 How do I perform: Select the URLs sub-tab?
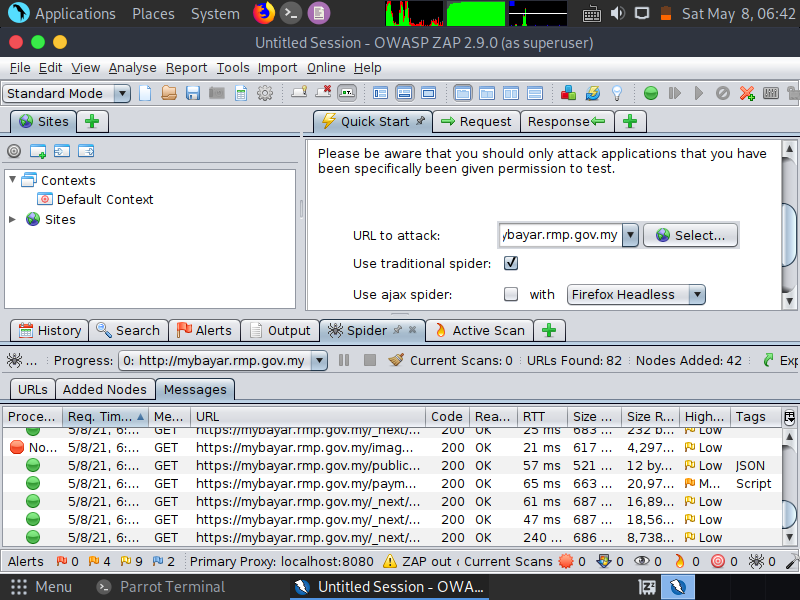[x=33, y=389]
